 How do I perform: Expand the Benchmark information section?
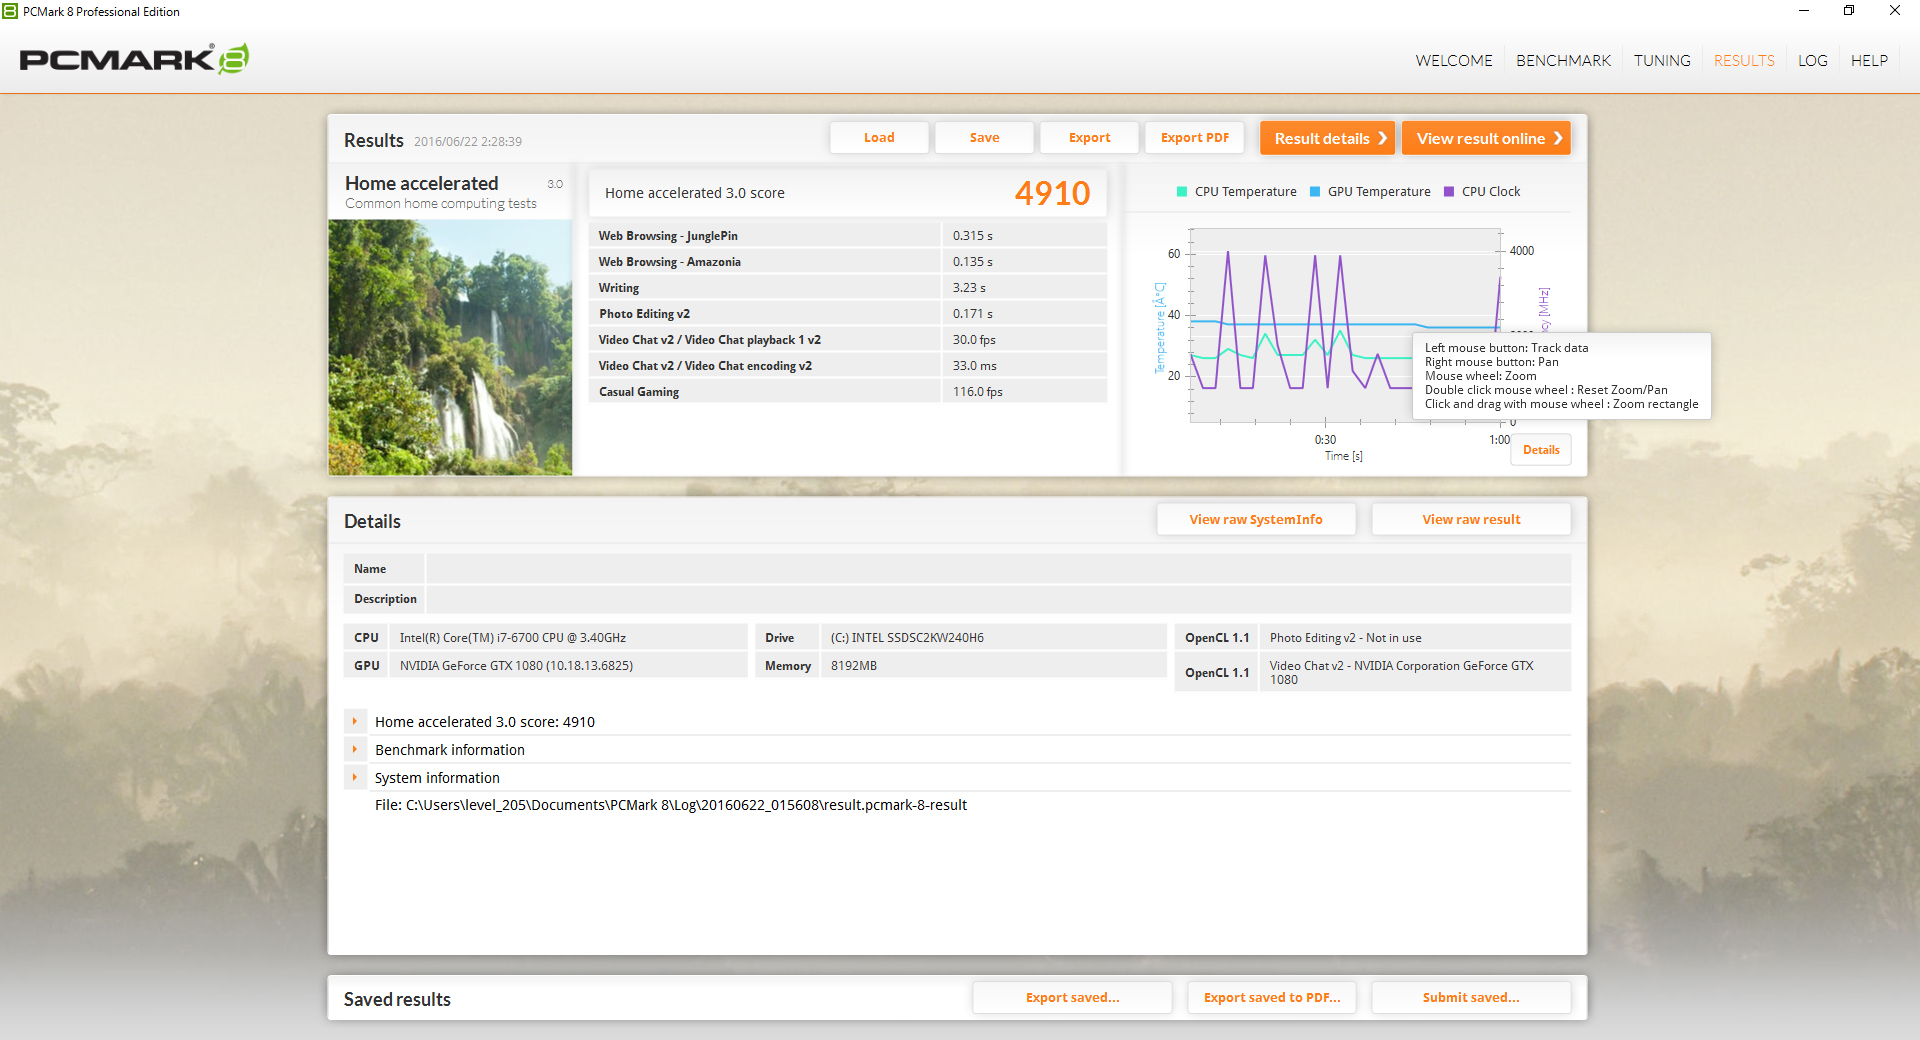coord(355,749)
